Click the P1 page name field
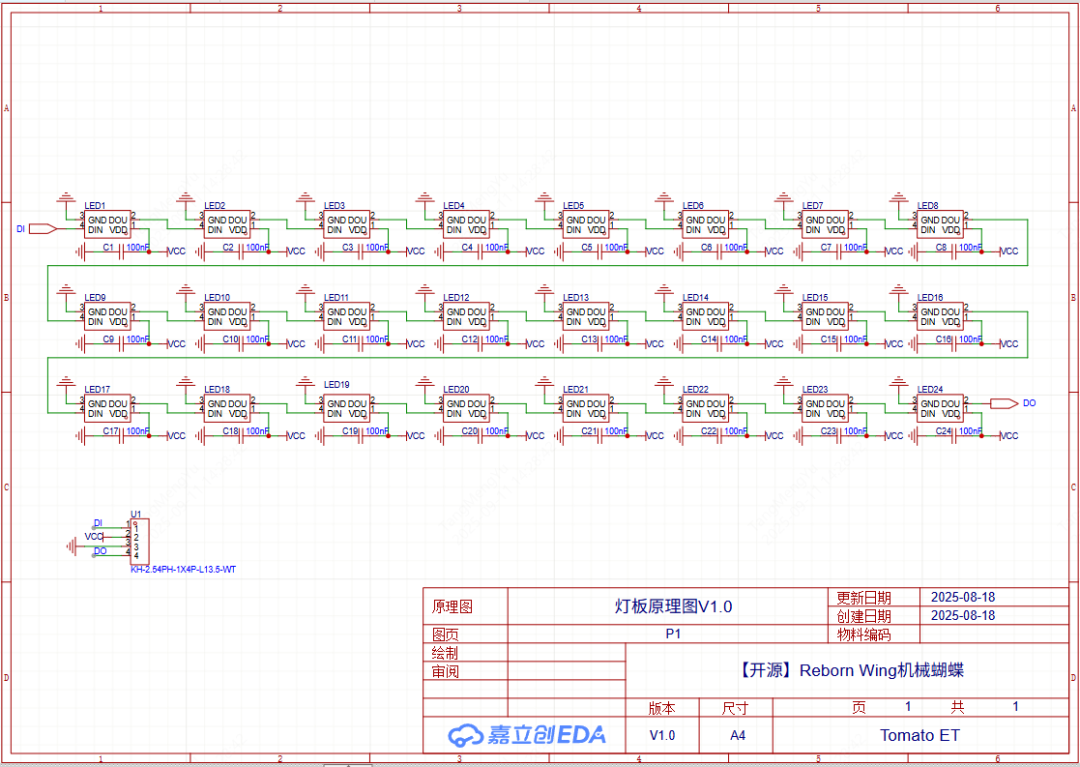This screenshot has width=1080, height=767. click(x=672, y=634)
